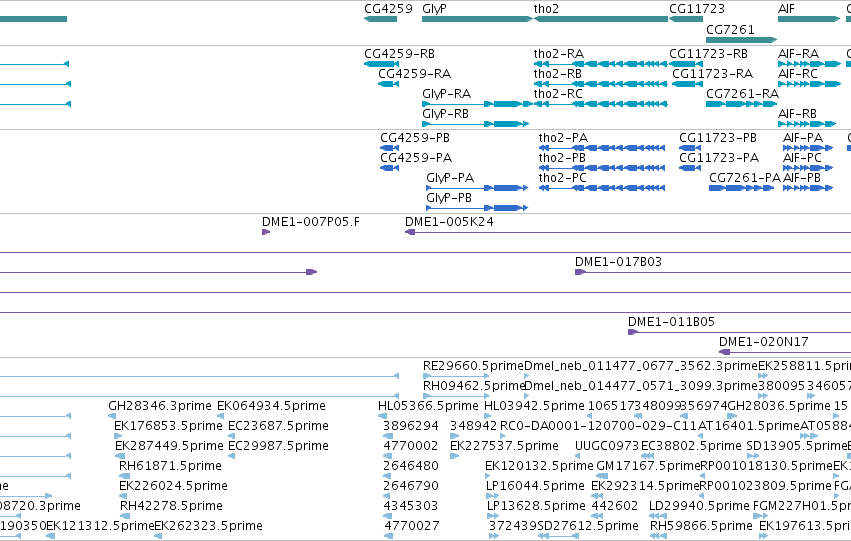Viewport: 851px width, 541px height.
Task: Open EST EK226024.5prime
Action: [x=123, y=496]
